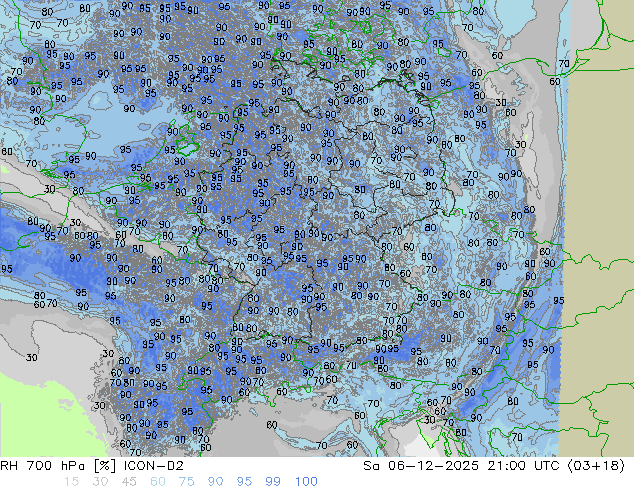Click the legend value 15
The width and height of the screenshot is (634, 490).
pyautogui.click(x=71, y=482)
